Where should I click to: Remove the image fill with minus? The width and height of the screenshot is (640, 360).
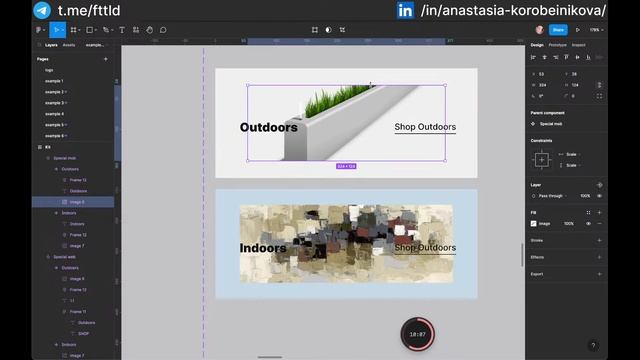point(599,224)
